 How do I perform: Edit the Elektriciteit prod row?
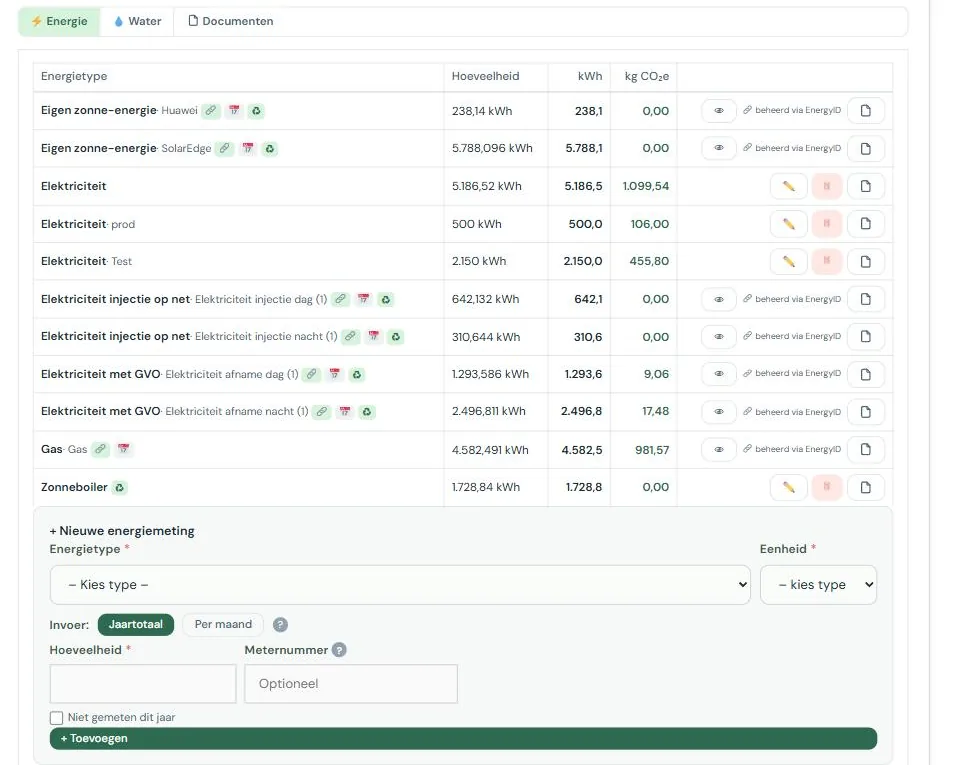pos(789,224)
